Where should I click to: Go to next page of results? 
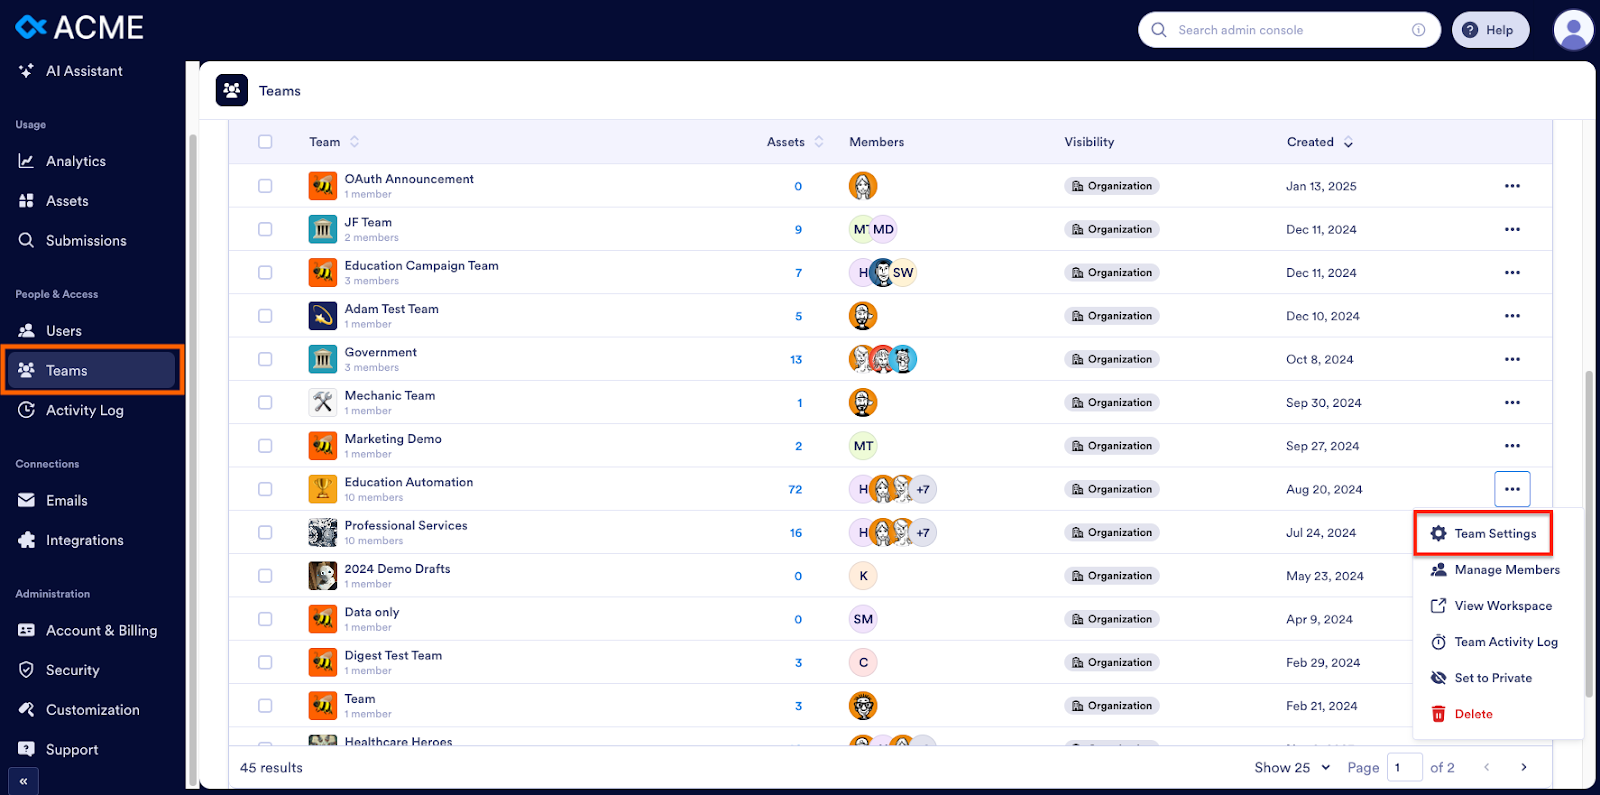[1524, 768]
